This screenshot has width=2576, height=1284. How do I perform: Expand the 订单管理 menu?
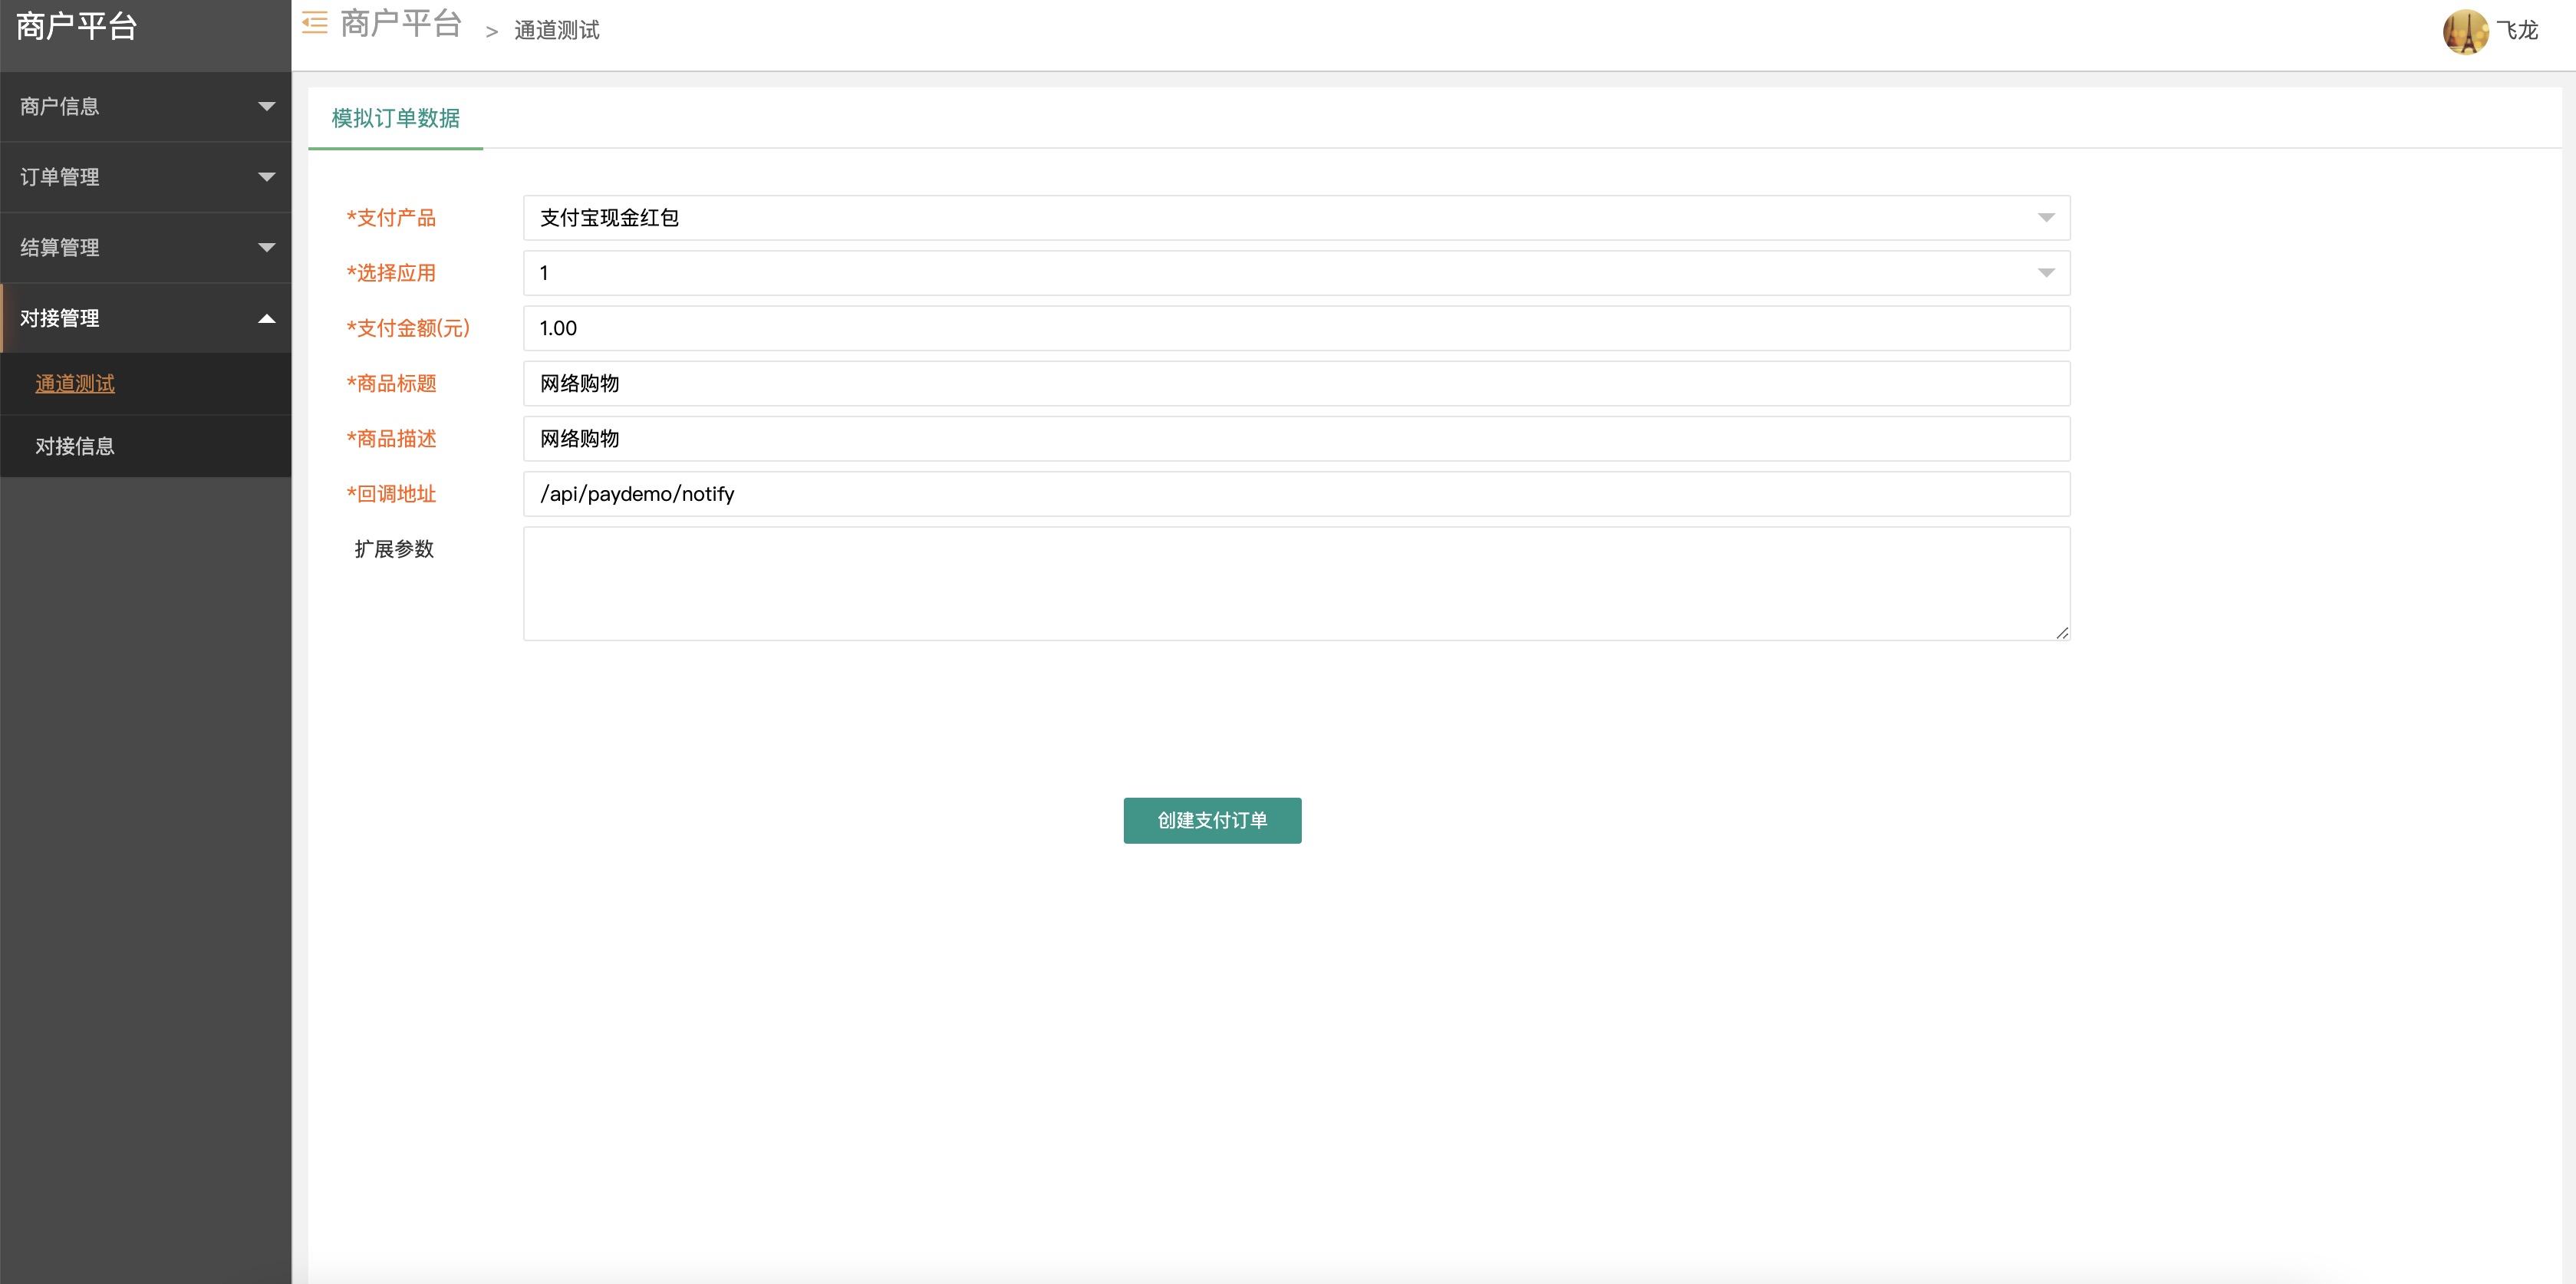pos(146,177)
